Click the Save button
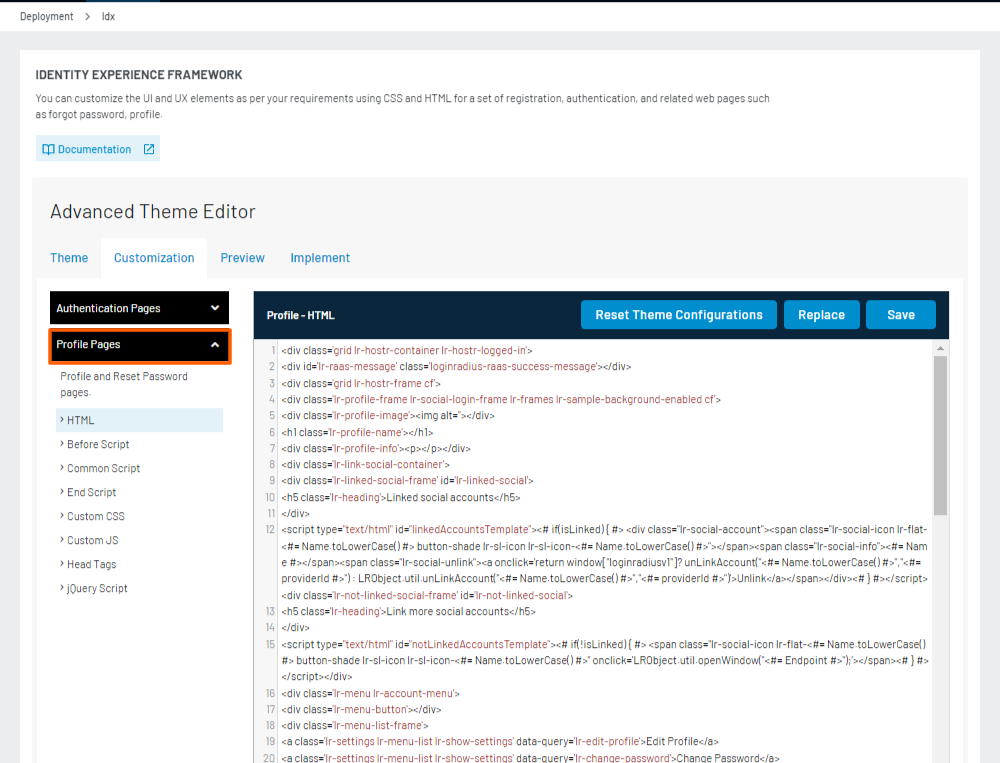The width and height of the screenshot is (1000, 763). click(x=900, y=314)
